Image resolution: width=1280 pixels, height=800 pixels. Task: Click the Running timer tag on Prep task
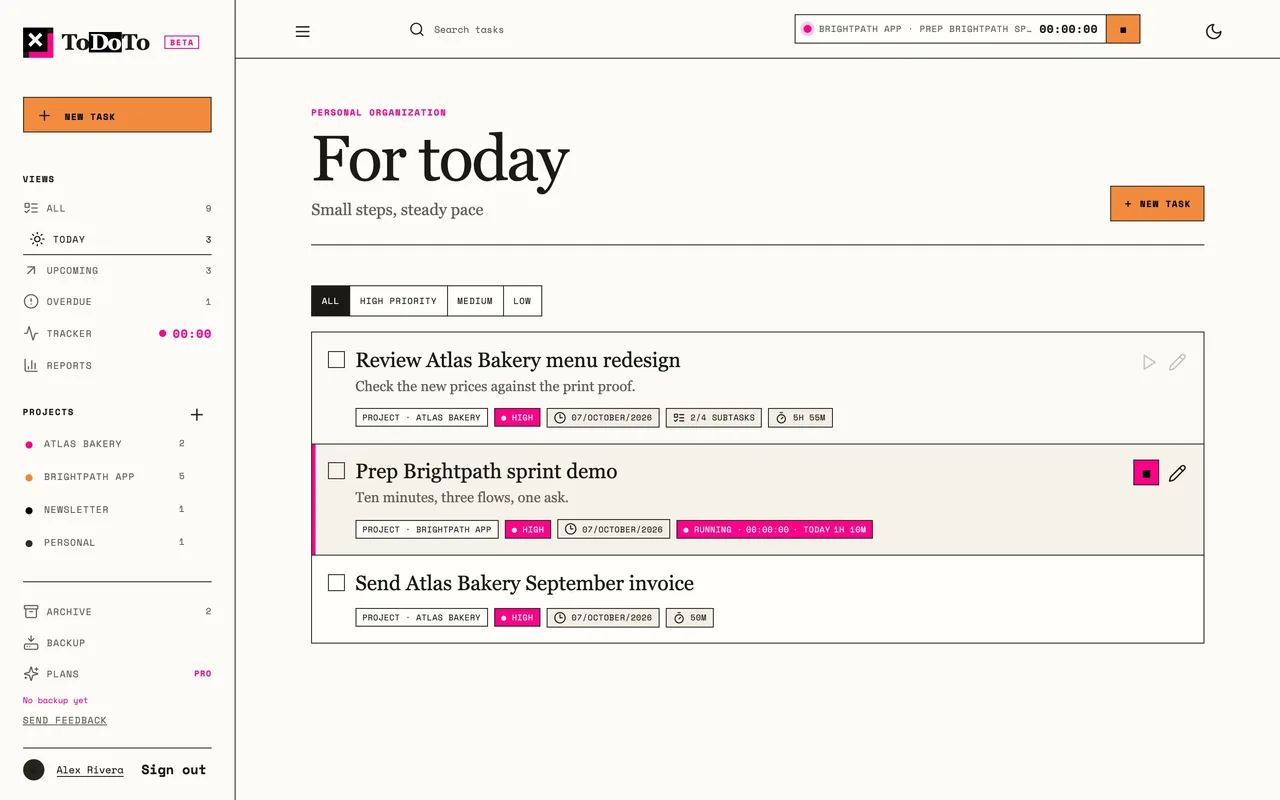(774, 529)
